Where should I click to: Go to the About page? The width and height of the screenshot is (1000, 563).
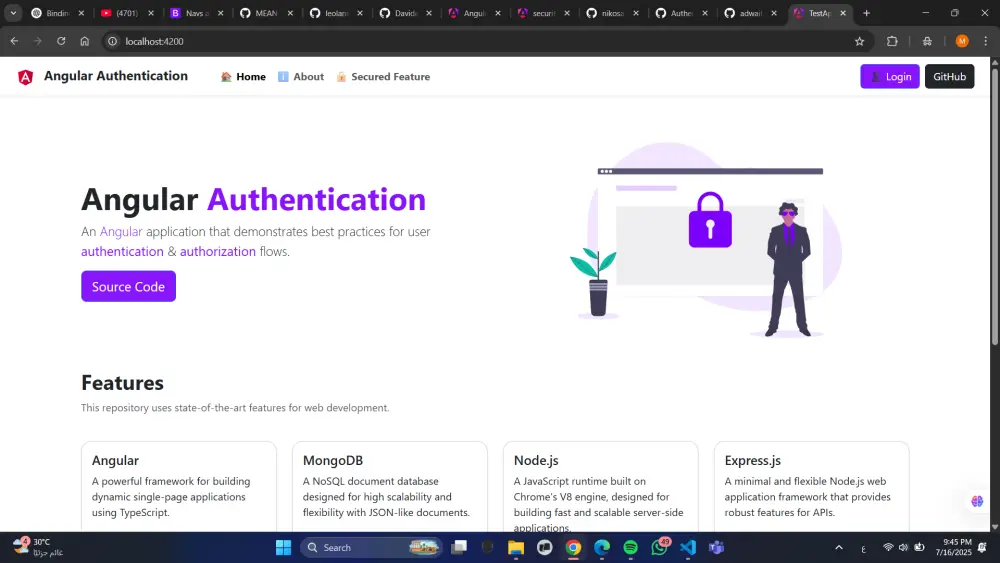(x=301, y=77)
